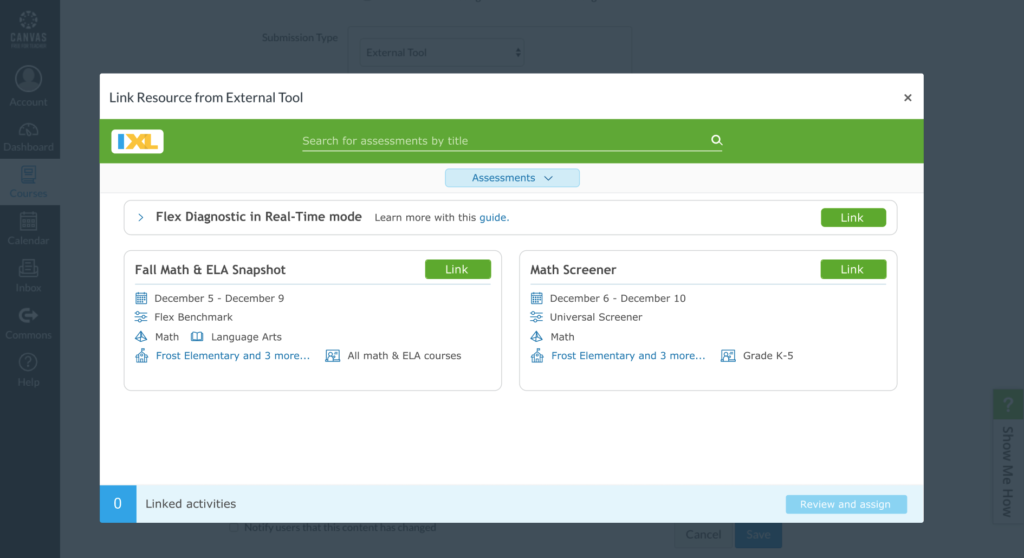
Task: Toggle Notify users content has changed checkbox
Action: point(234,527)
